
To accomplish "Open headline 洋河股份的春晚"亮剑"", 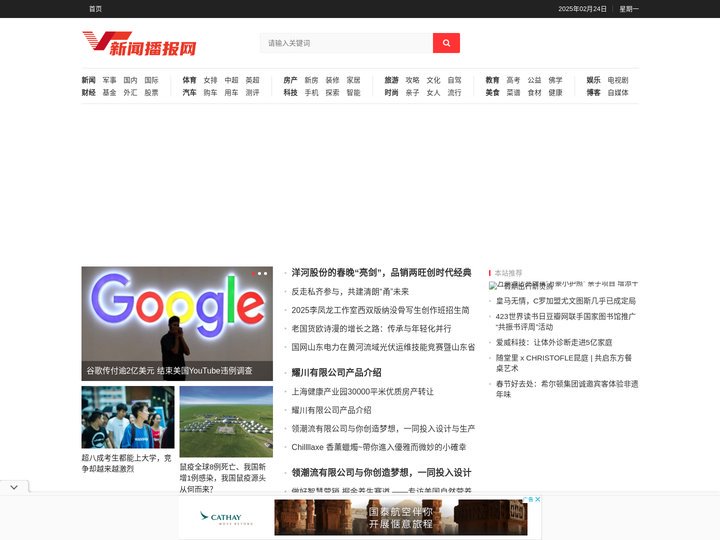I will click(381, 272).
